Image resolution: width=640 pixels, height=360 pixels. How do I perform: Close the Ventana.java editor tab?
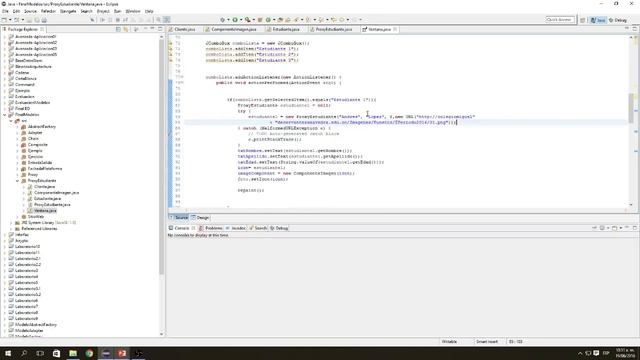[x=395, y=29]
